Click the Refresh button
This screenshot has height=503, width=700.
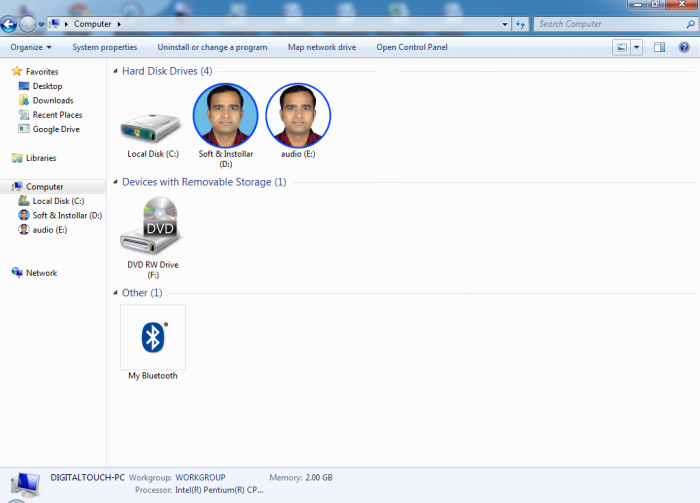point(520,24)
